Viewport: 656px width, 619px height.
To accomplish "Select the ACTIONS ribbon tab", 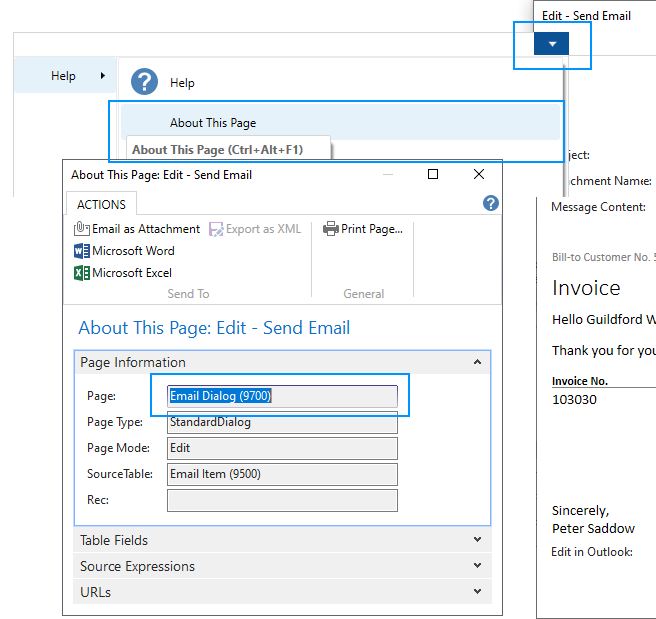I will tap(101, 204).
